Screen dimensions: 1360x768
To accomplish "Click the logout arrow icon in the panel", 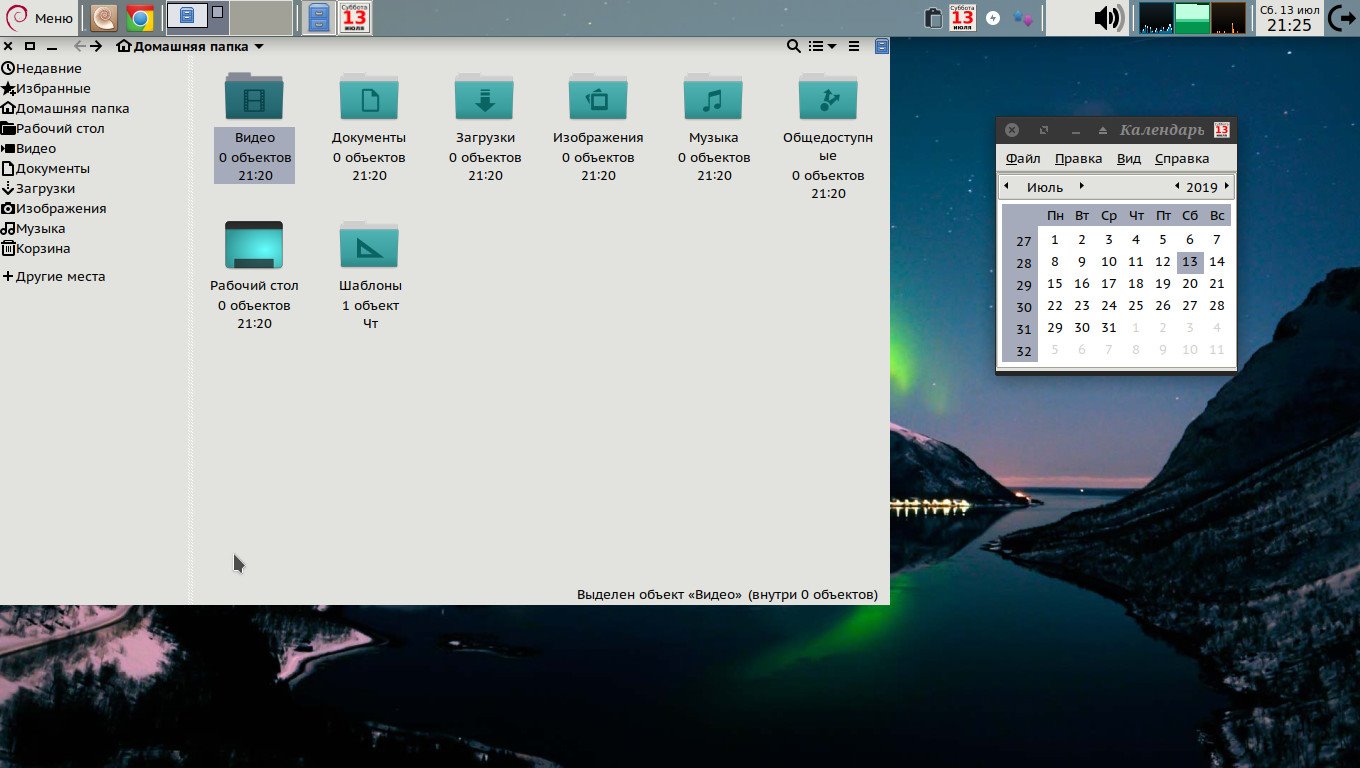I will tap(1342, 18).
